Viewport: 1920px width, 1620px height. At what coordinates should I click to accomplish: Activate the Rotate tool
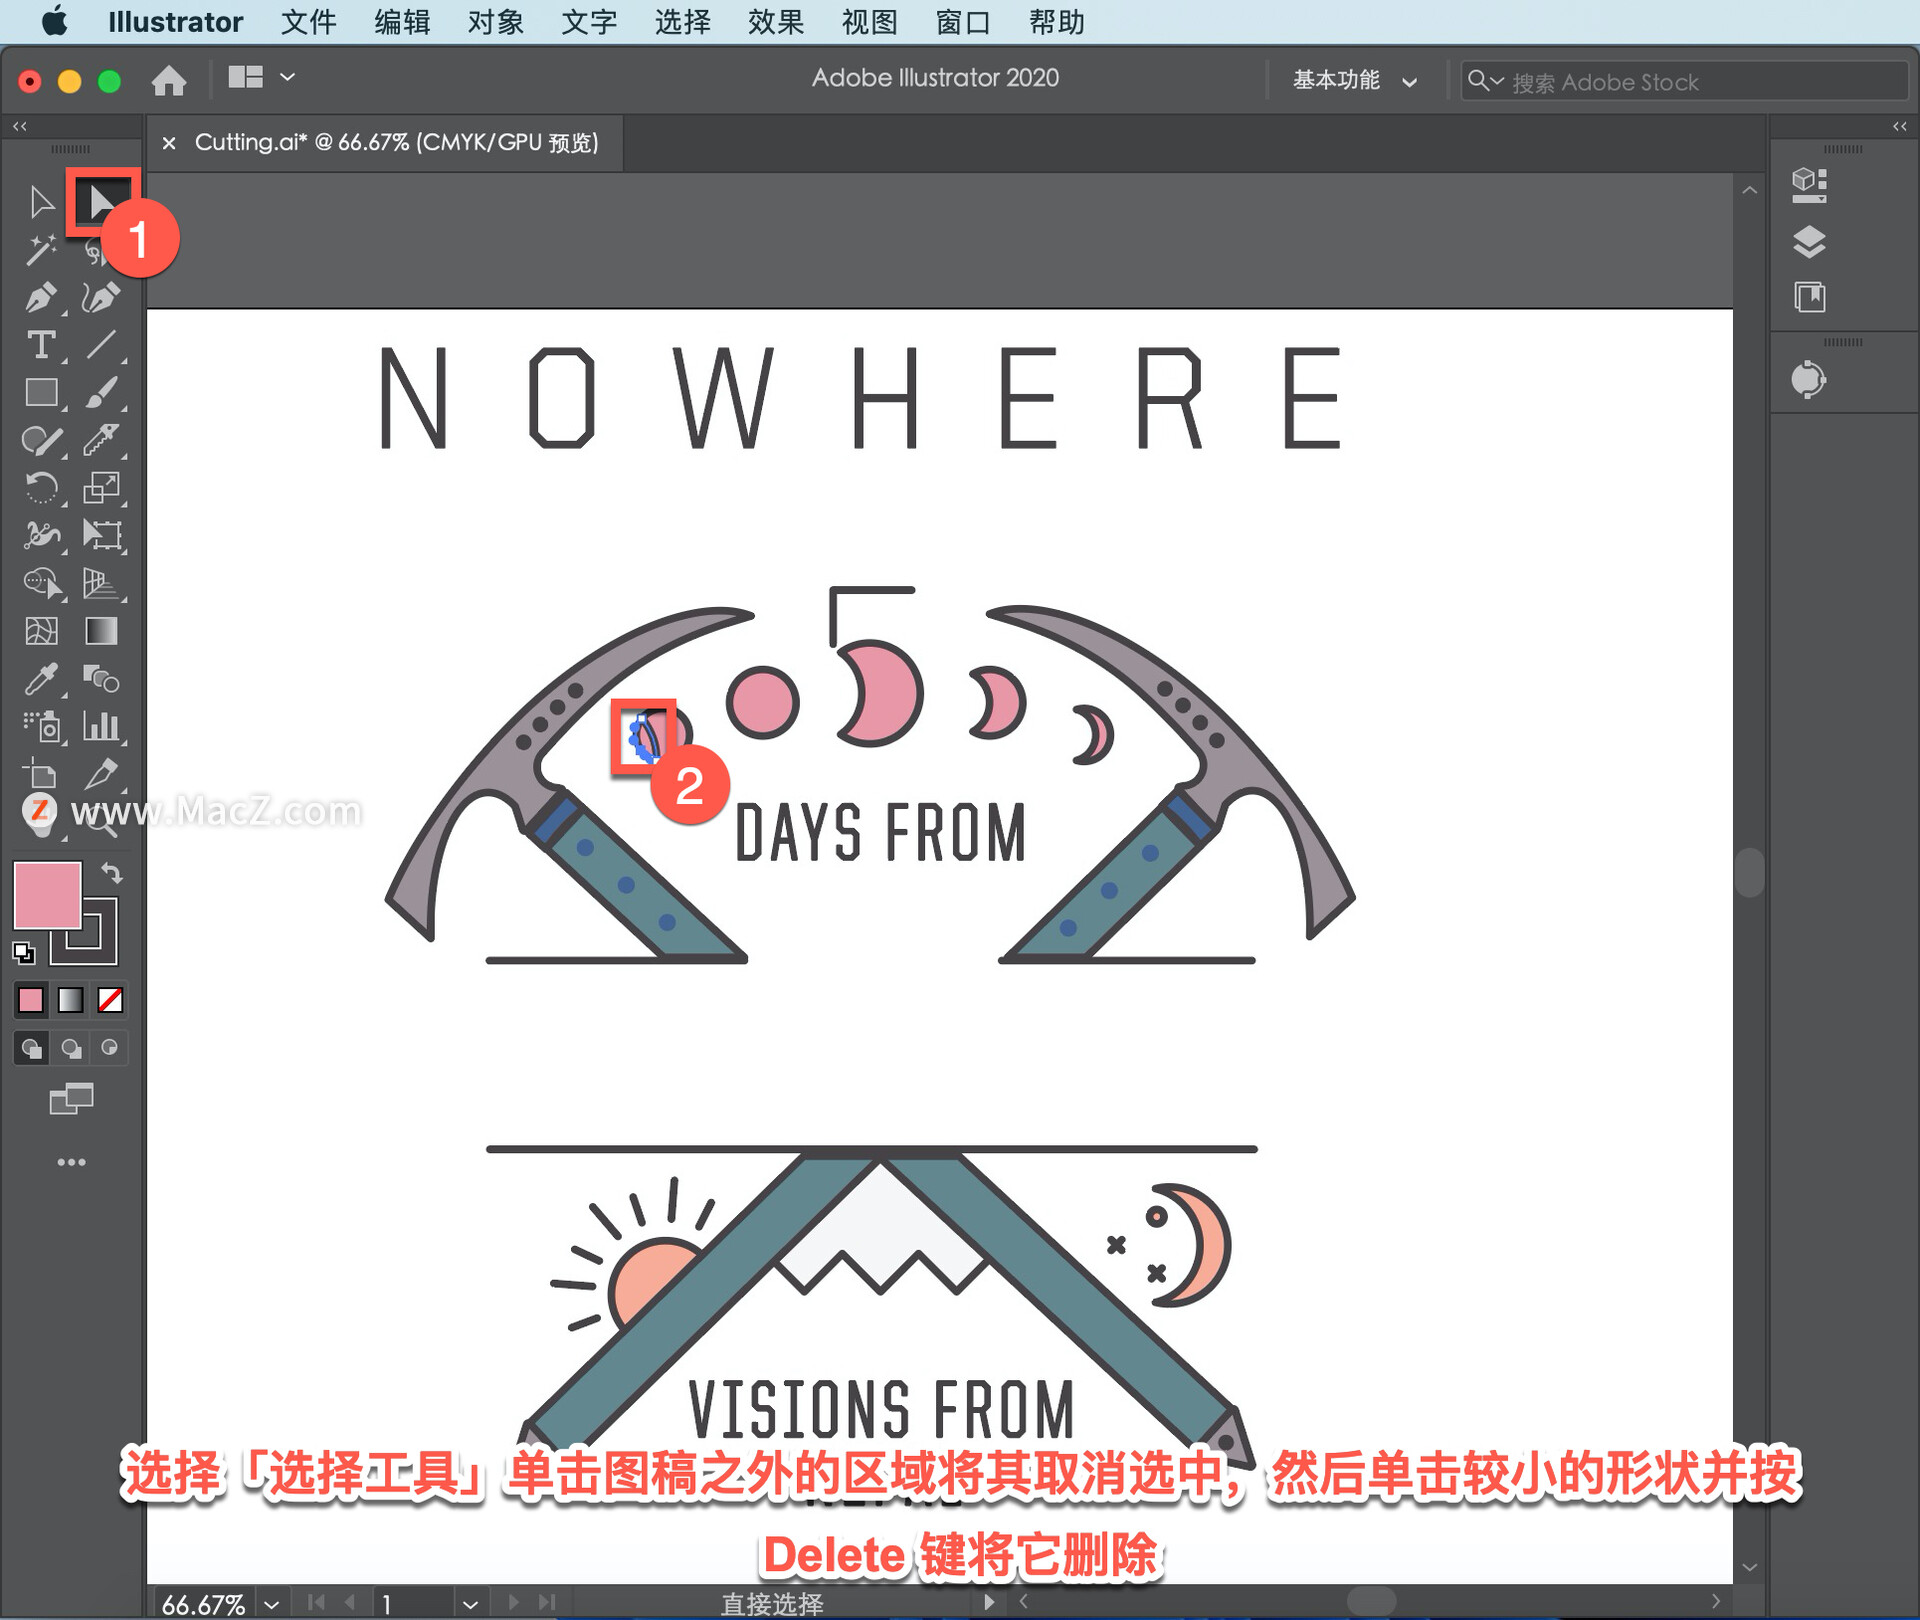coord(40,488)
